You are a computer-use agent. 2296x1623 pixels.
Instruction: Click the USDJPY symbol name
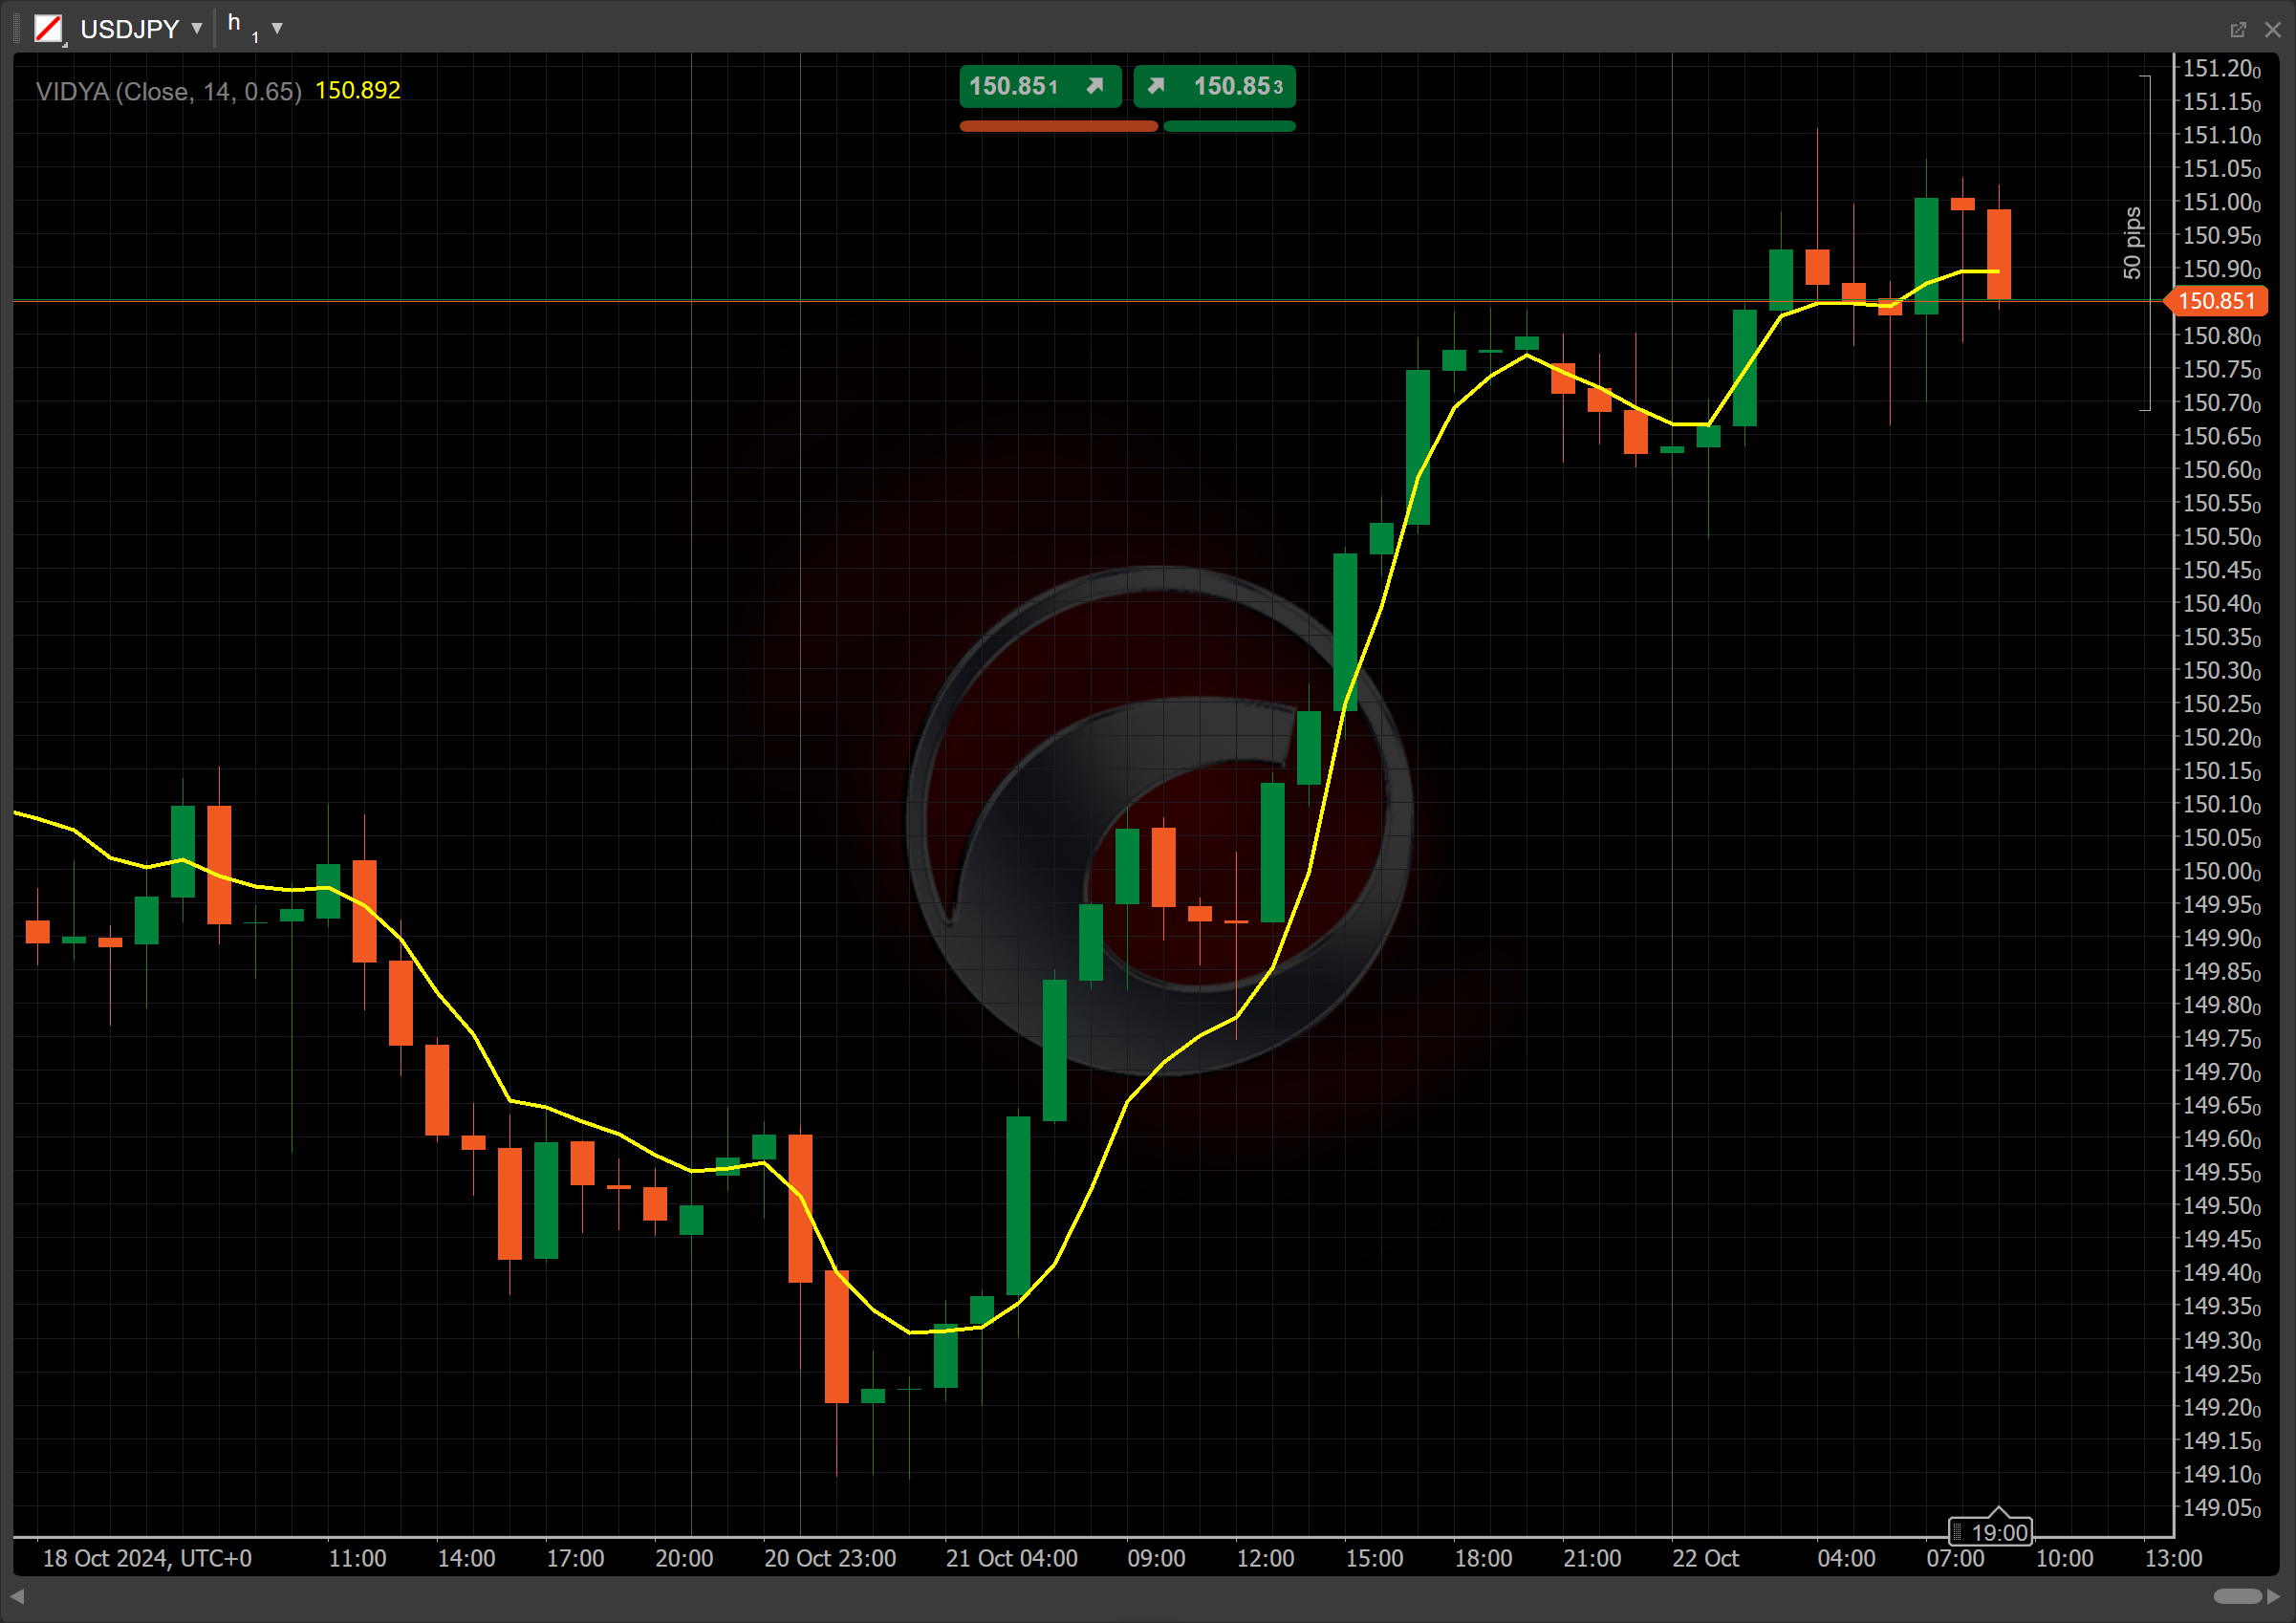point(129,29)
